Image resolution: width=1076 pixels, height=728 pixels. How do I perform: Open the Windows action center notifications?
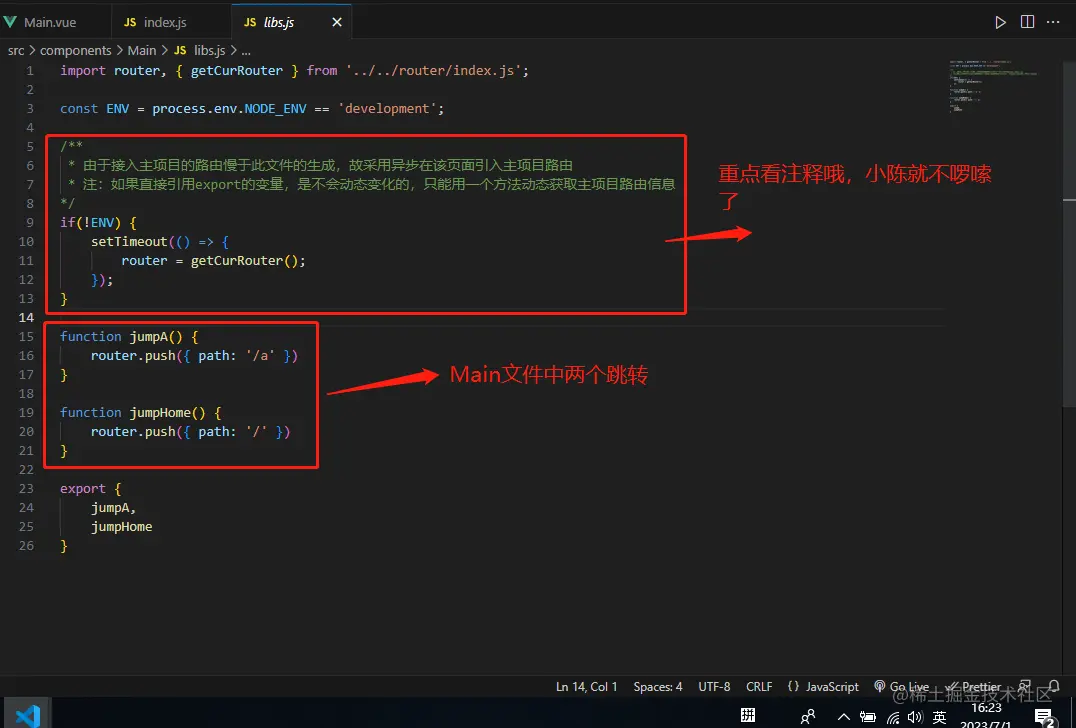pyautogui.click(x=1044, y=717)
